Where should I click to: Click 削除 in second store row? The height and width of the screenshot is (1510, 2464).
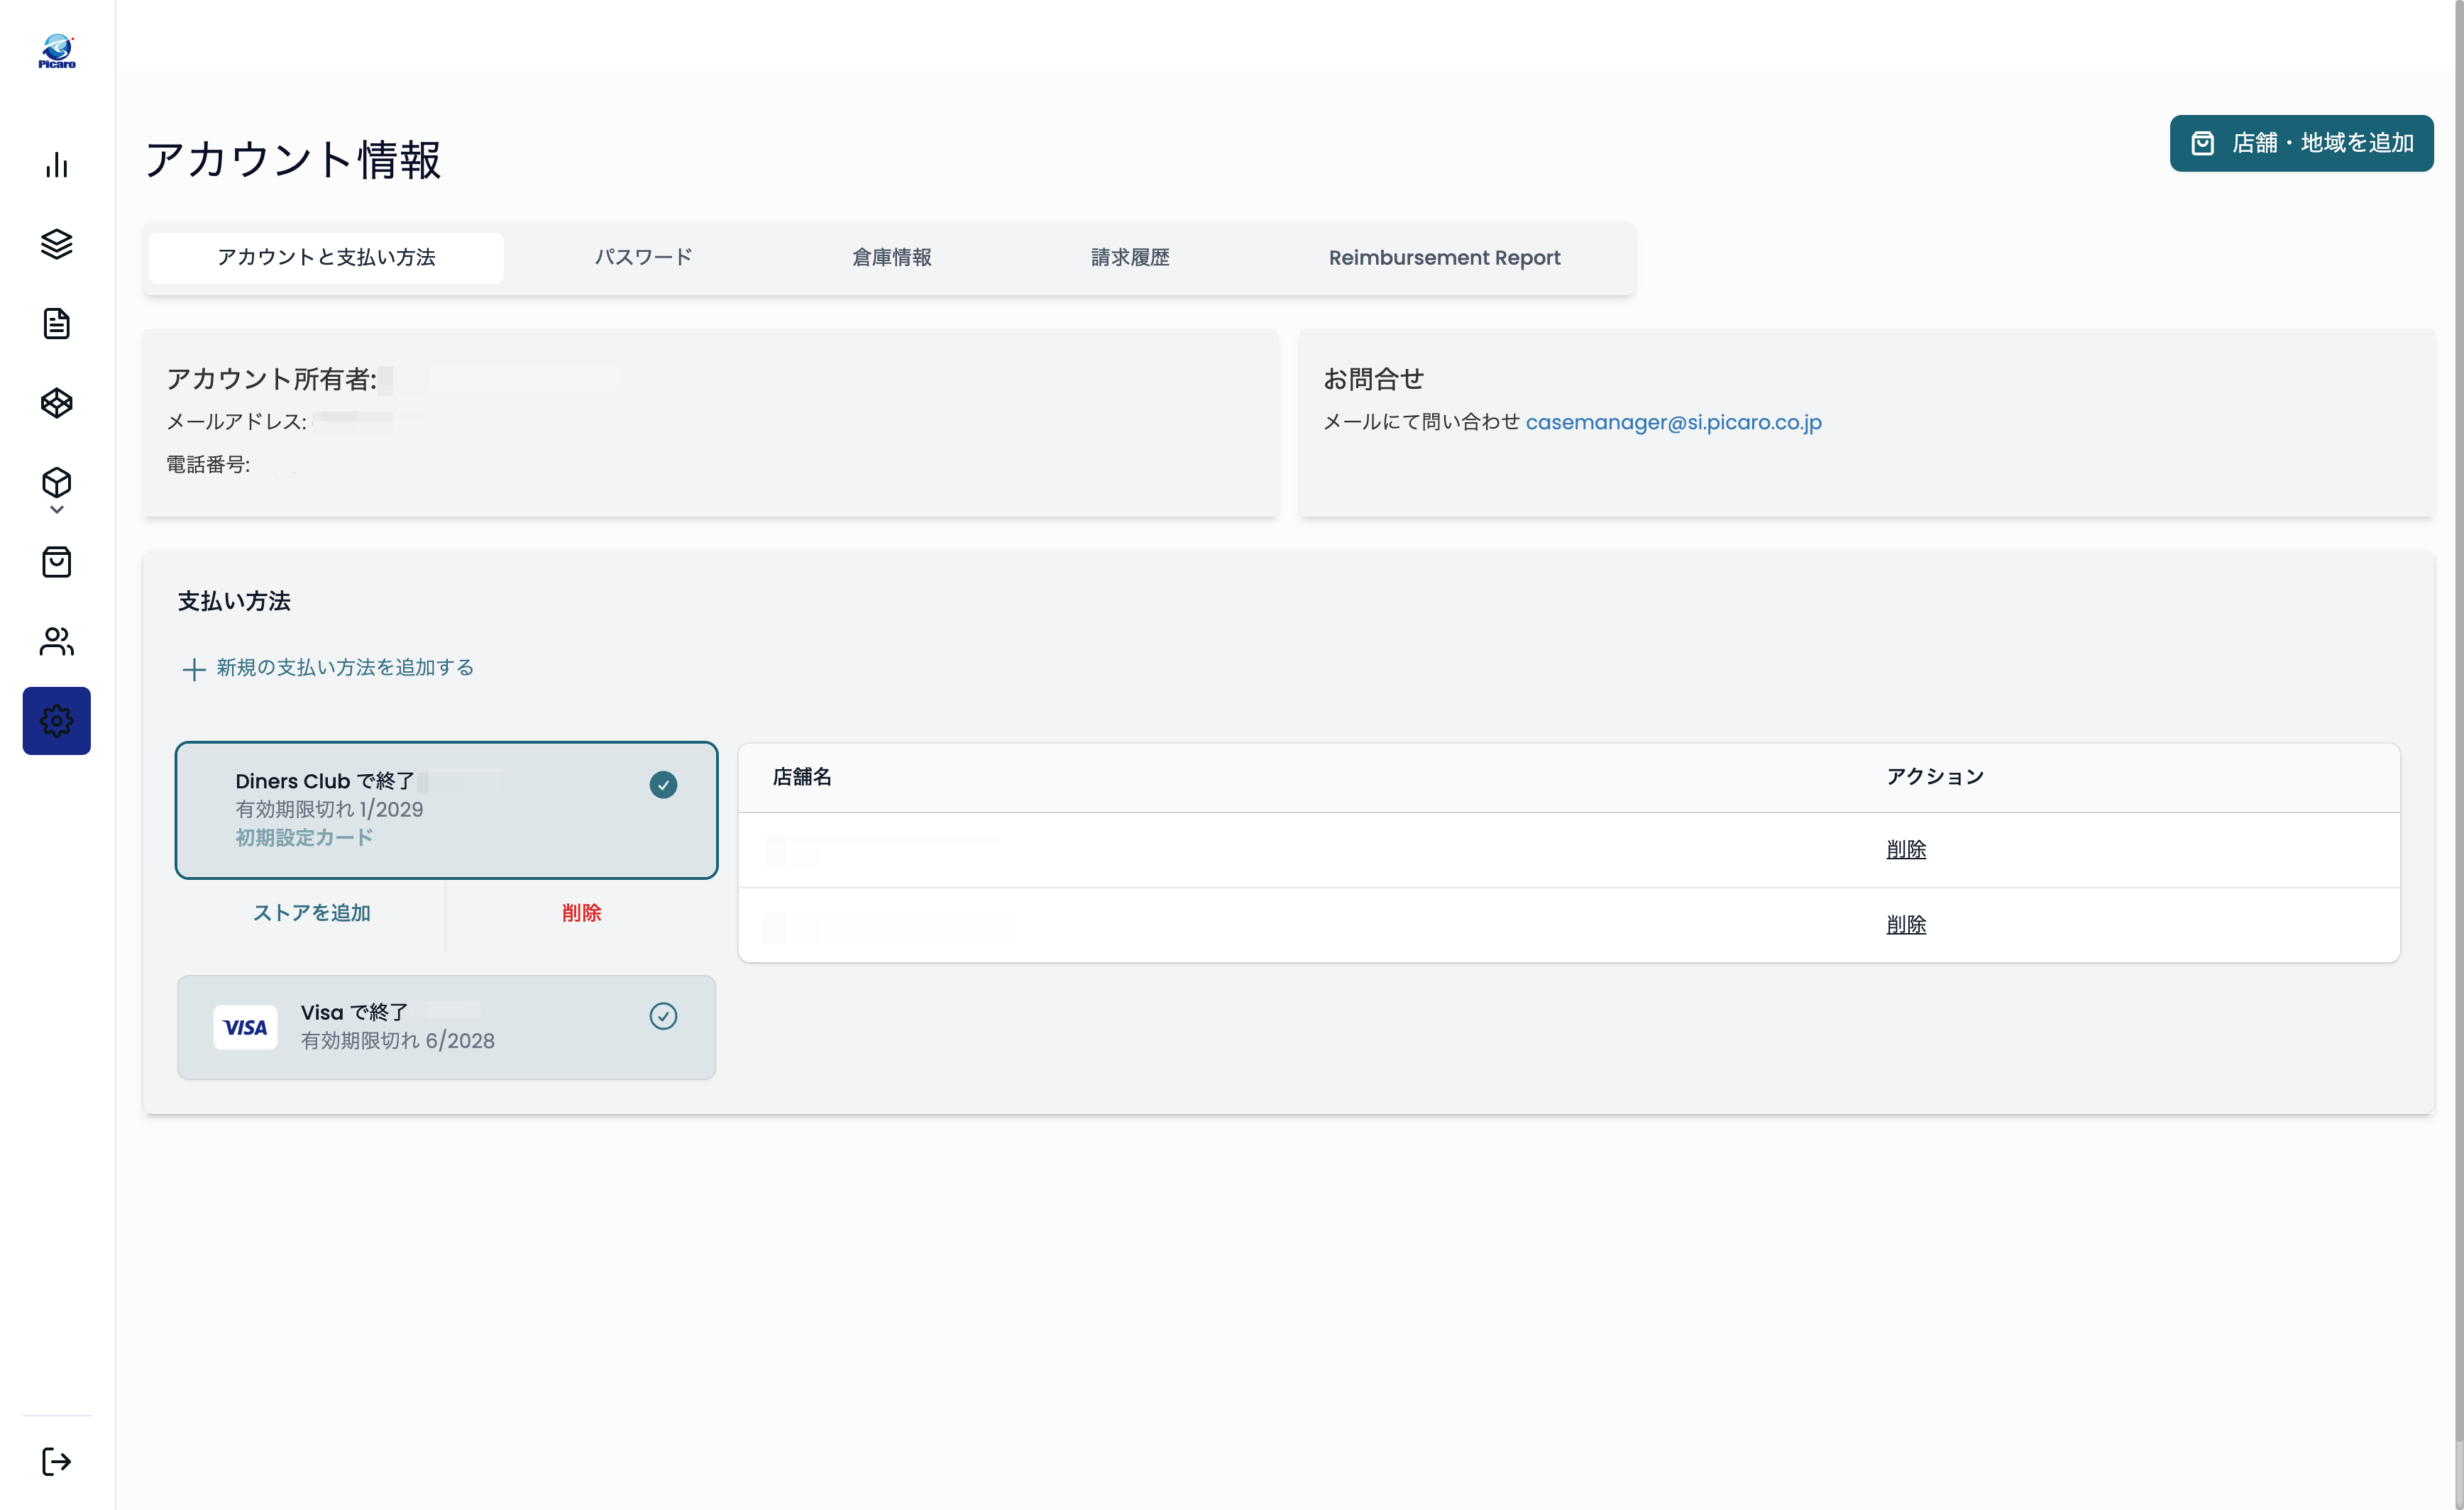[1906, 925]
